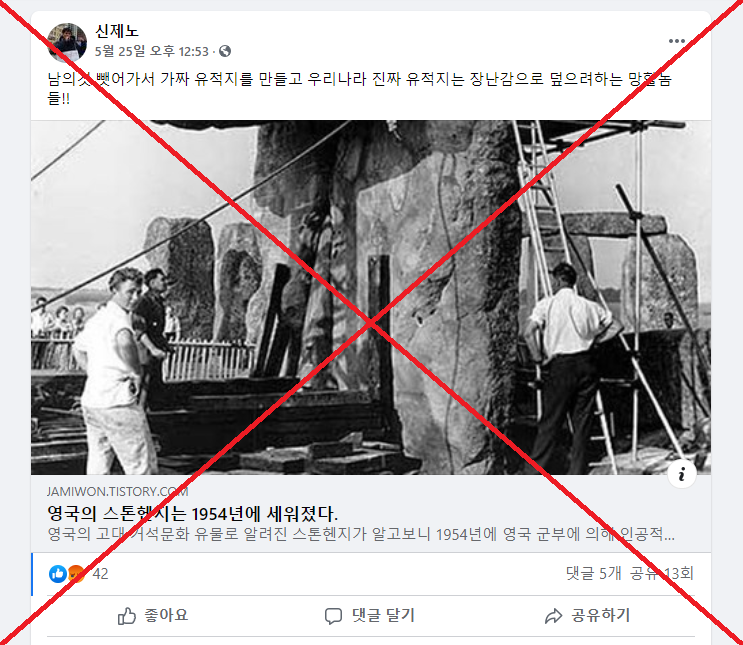Screen dimensions: 743x645
Task: Click the globe public-audience icon
Action: click(225, 51)
